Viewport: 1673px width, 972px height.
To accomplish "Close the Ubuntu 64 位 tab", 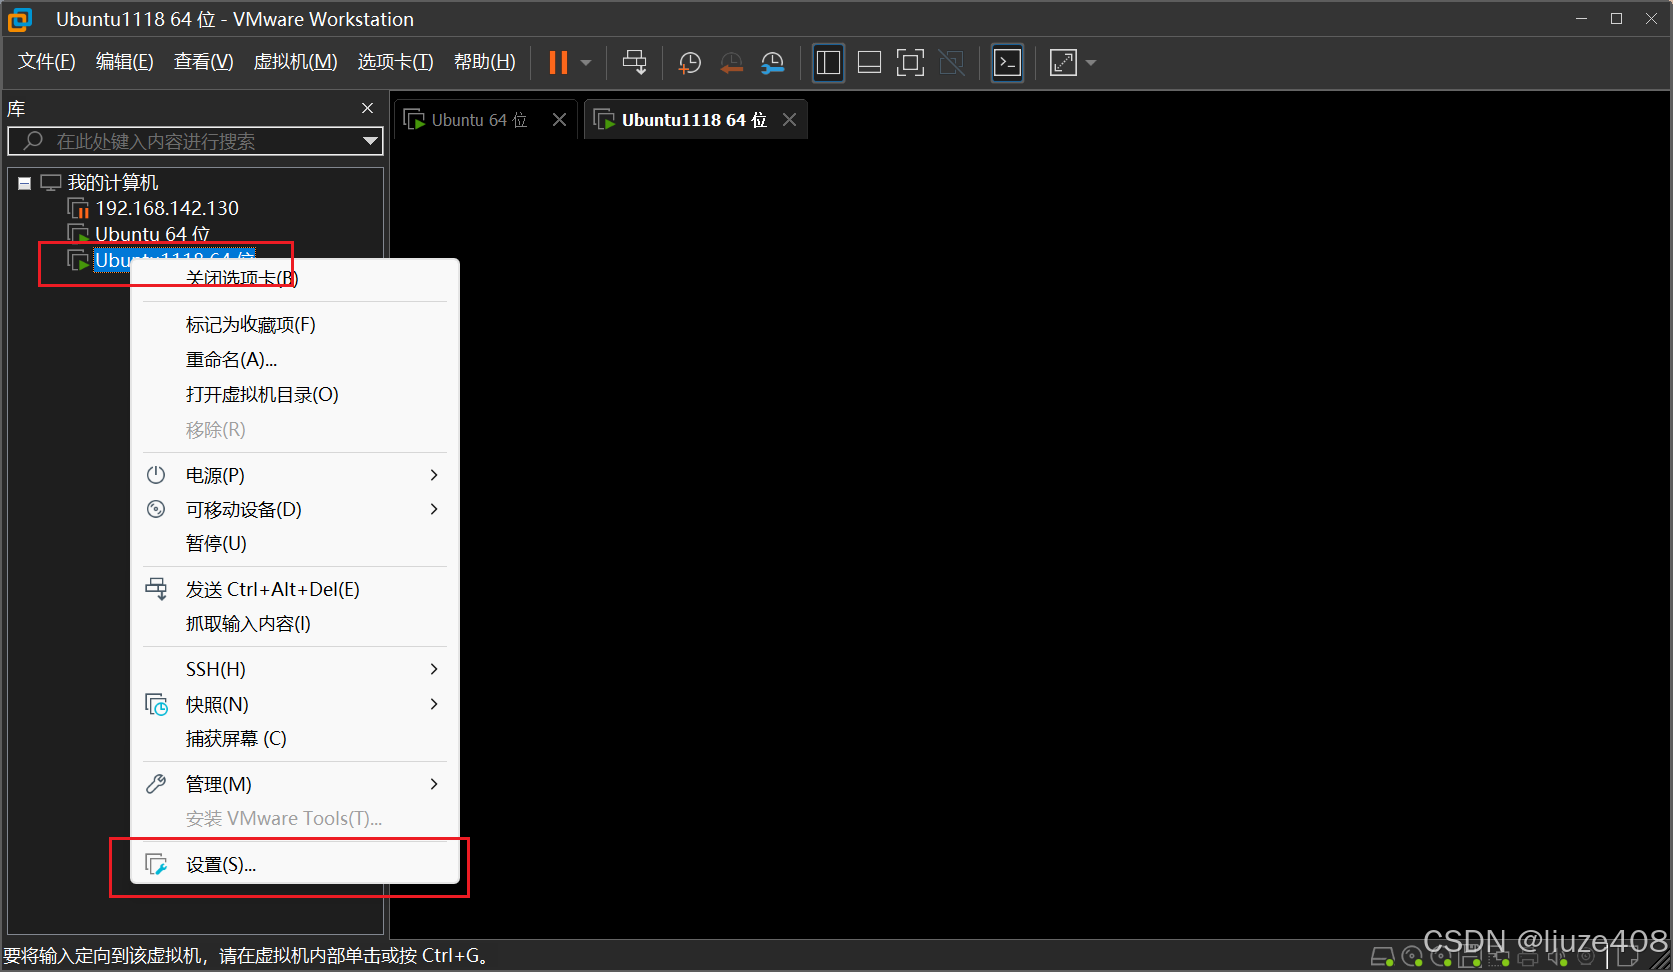I will pyautogui.click(x=560, y=120).
